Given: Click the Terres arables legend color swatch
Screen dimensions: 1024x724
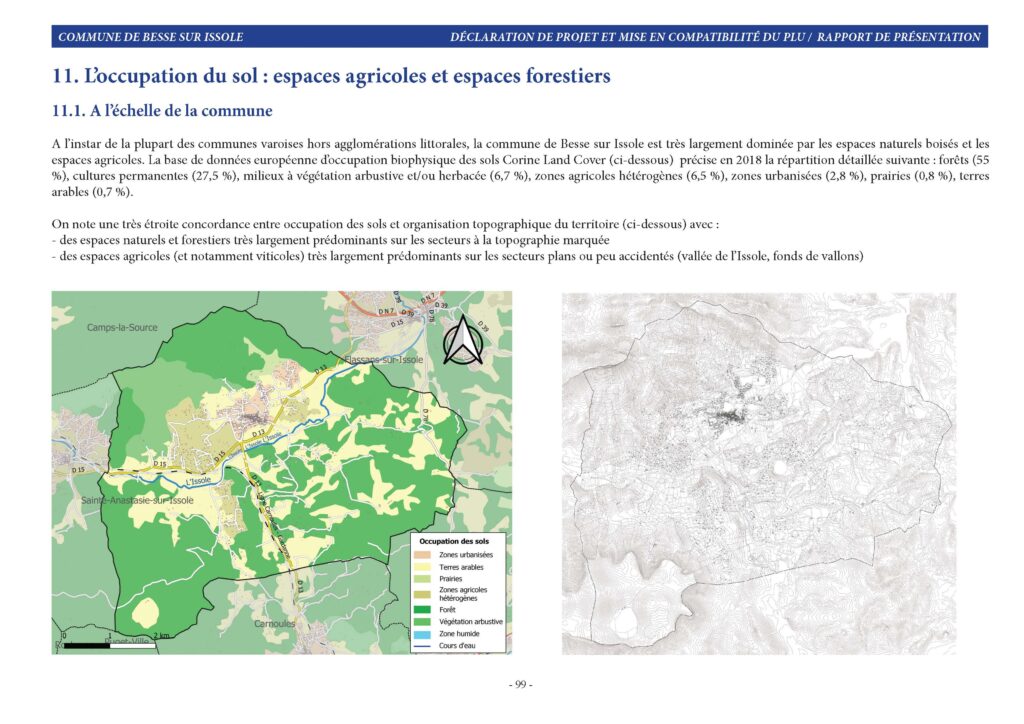Looking at the screenshot, I should (x=423, y=567).
